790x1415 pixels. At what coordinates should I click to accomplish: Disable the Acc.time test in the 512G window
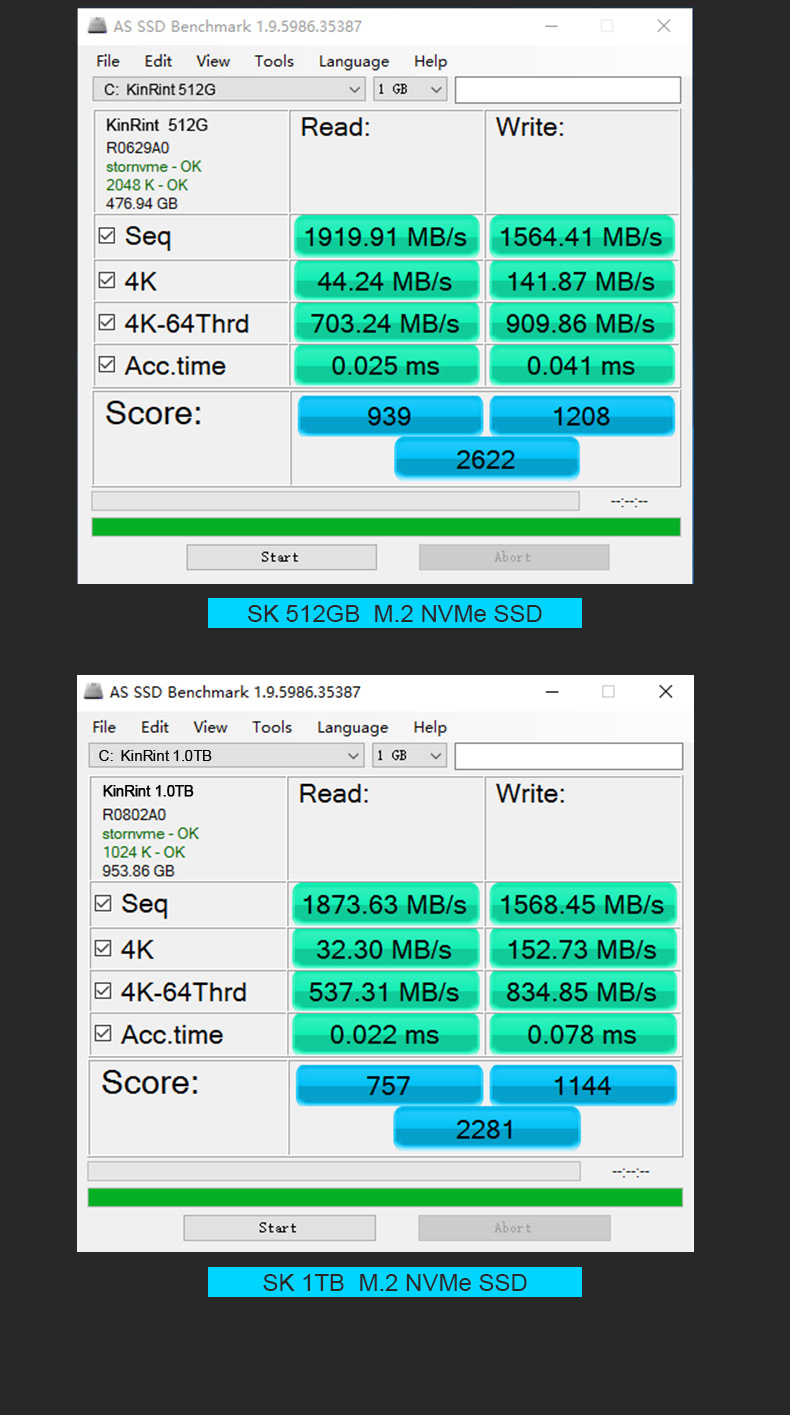[x=107, y=365]
